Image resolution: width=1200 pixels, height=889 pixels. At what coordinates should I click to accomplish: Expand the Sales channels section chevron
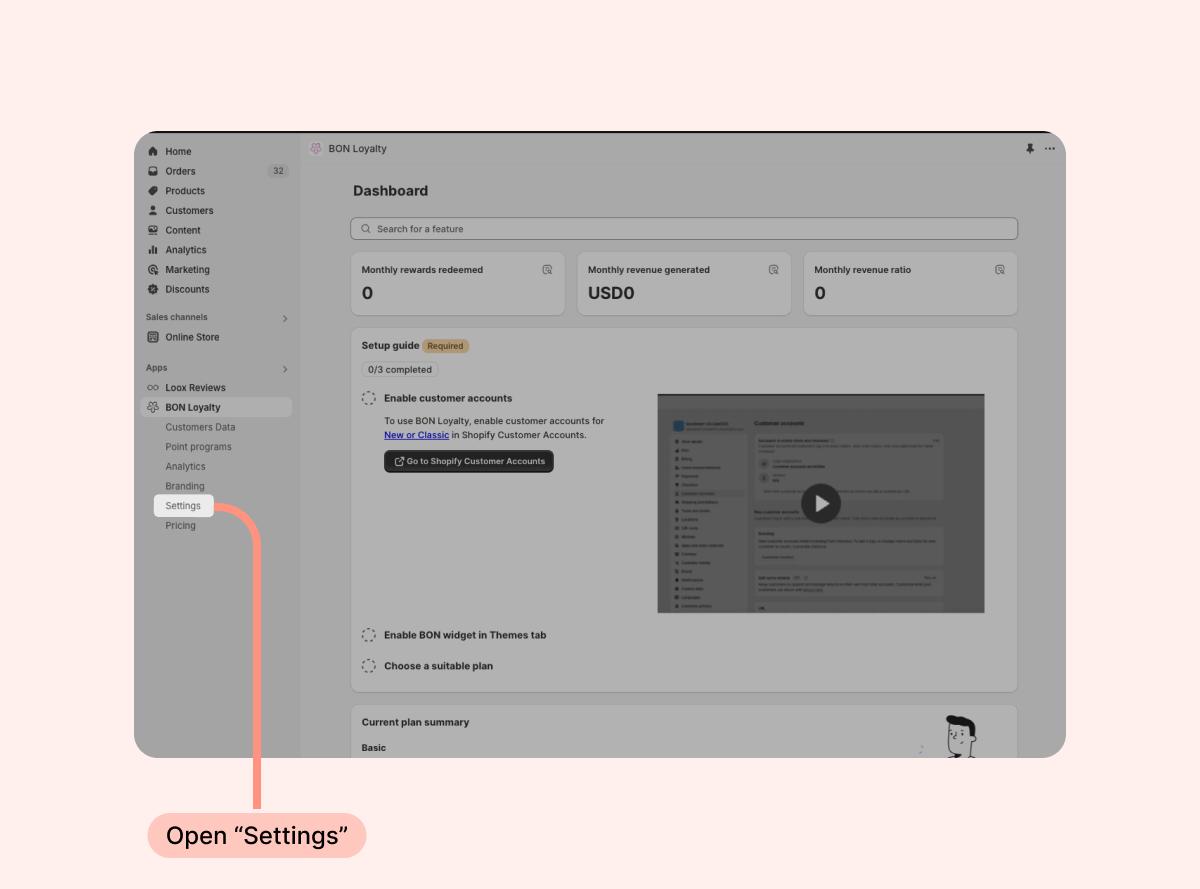pos(285,318)
